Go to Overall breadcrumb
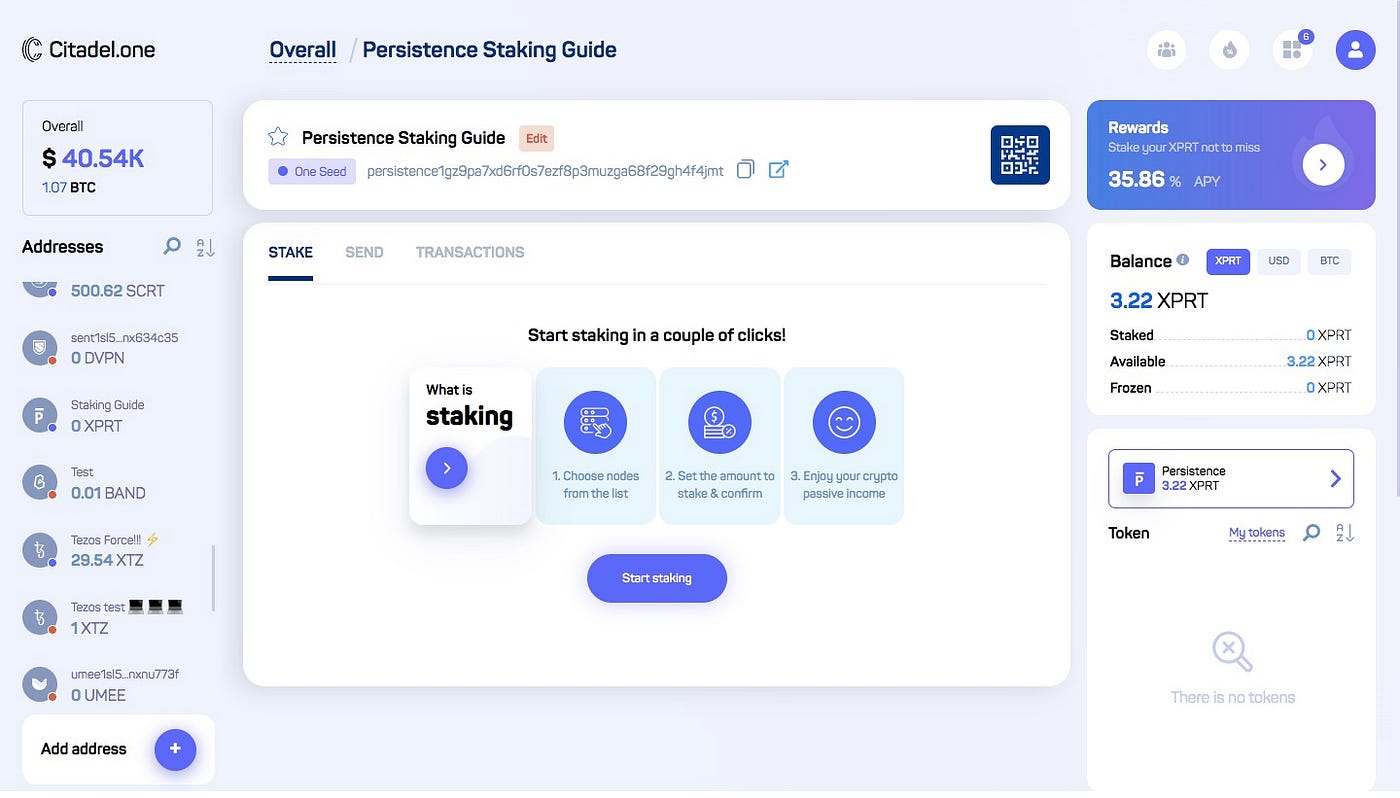Image resolution: width=1400 pixels, height=798 pixels. pyautogui.click(x=303, y=50)
